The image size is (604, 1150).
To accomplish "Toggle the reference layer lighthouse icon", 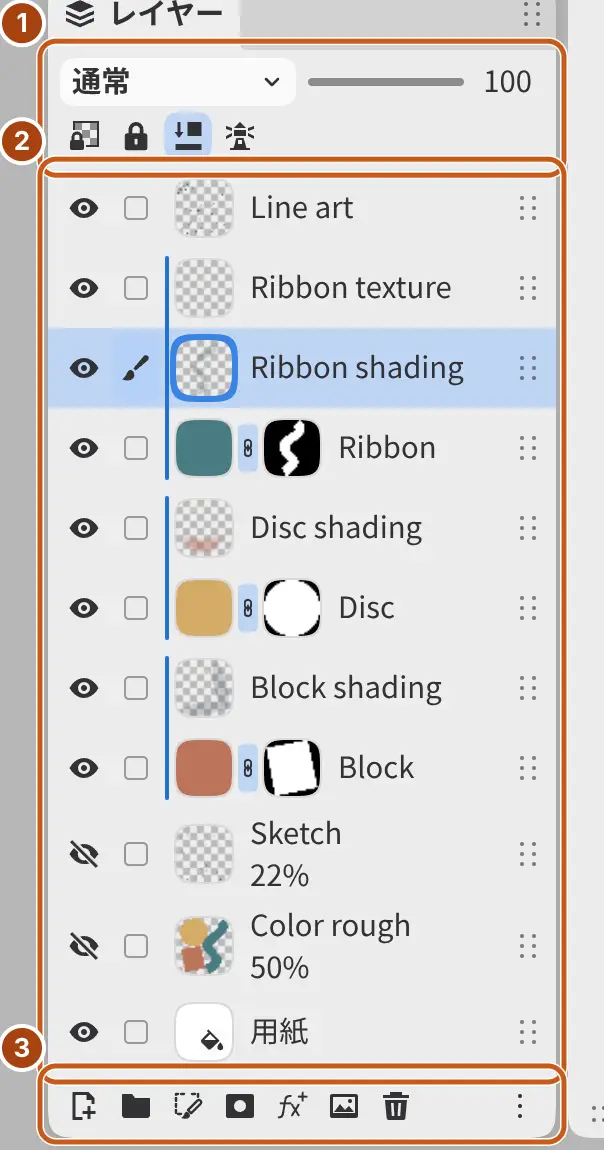I will [x=240, y=136].
